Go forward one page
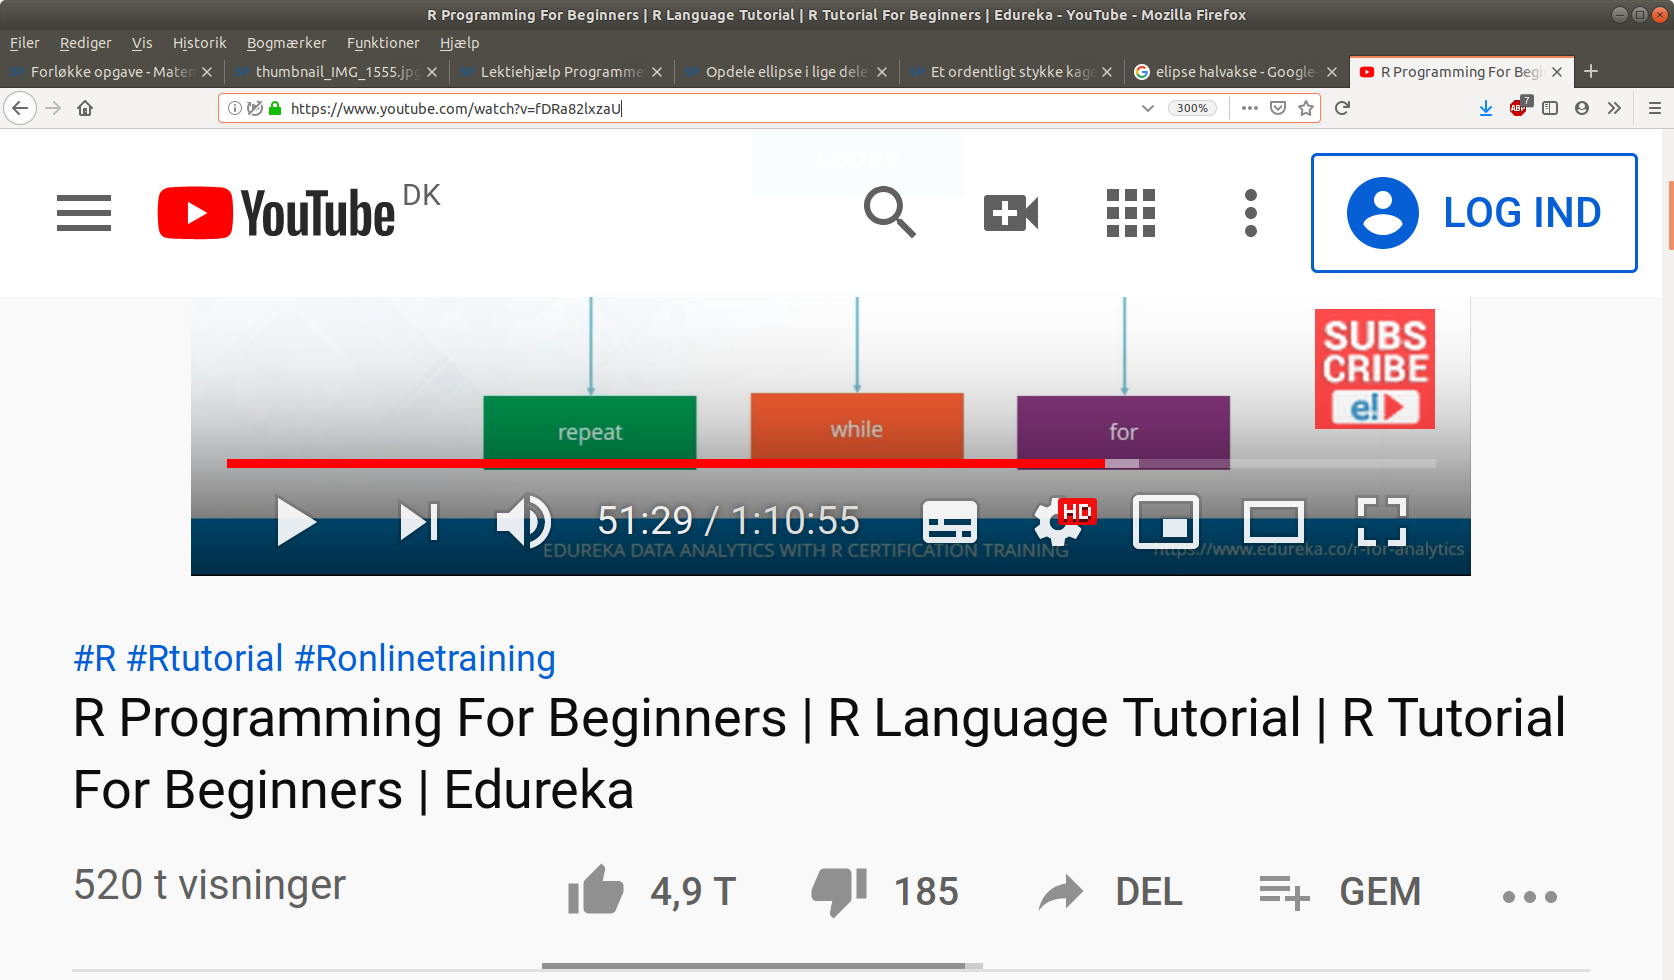Image resolution: width=1674 pixels, height=980 pixels. [53, 108]
